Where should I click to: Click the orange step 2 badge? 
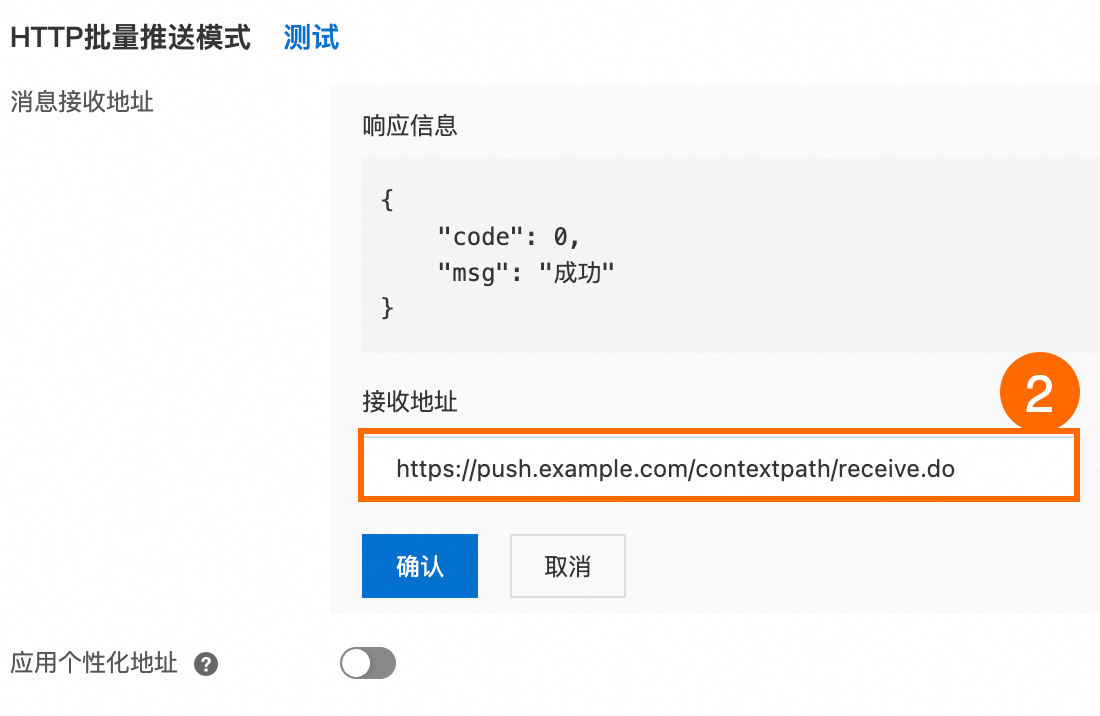(1040, 392)
